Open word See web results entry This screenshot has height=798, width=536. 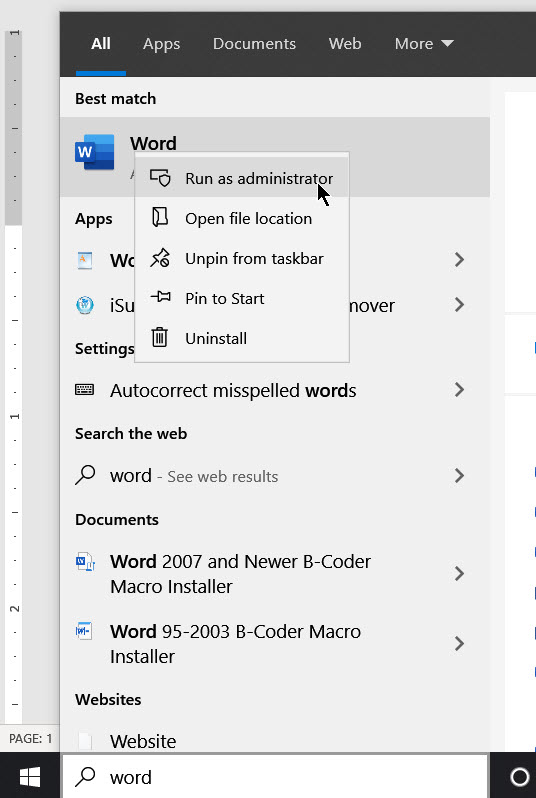point(275,476)
